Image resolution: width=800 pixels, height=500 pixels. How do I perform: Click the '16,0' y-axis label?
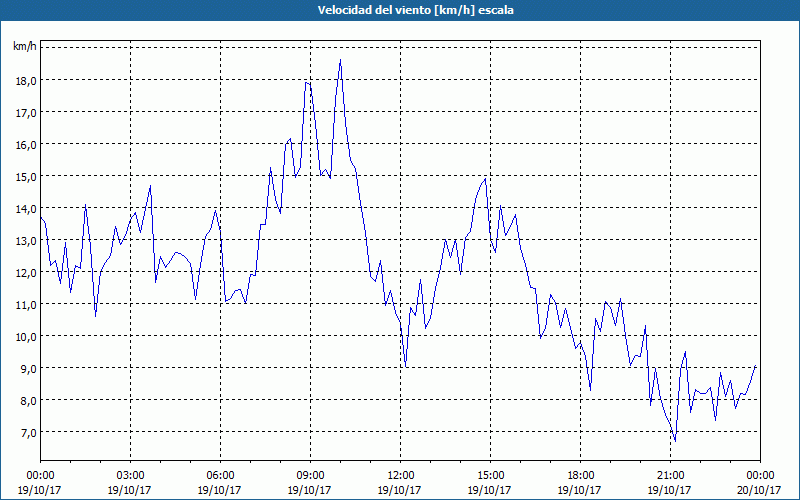pyautogui.click(x=26, y=145)
